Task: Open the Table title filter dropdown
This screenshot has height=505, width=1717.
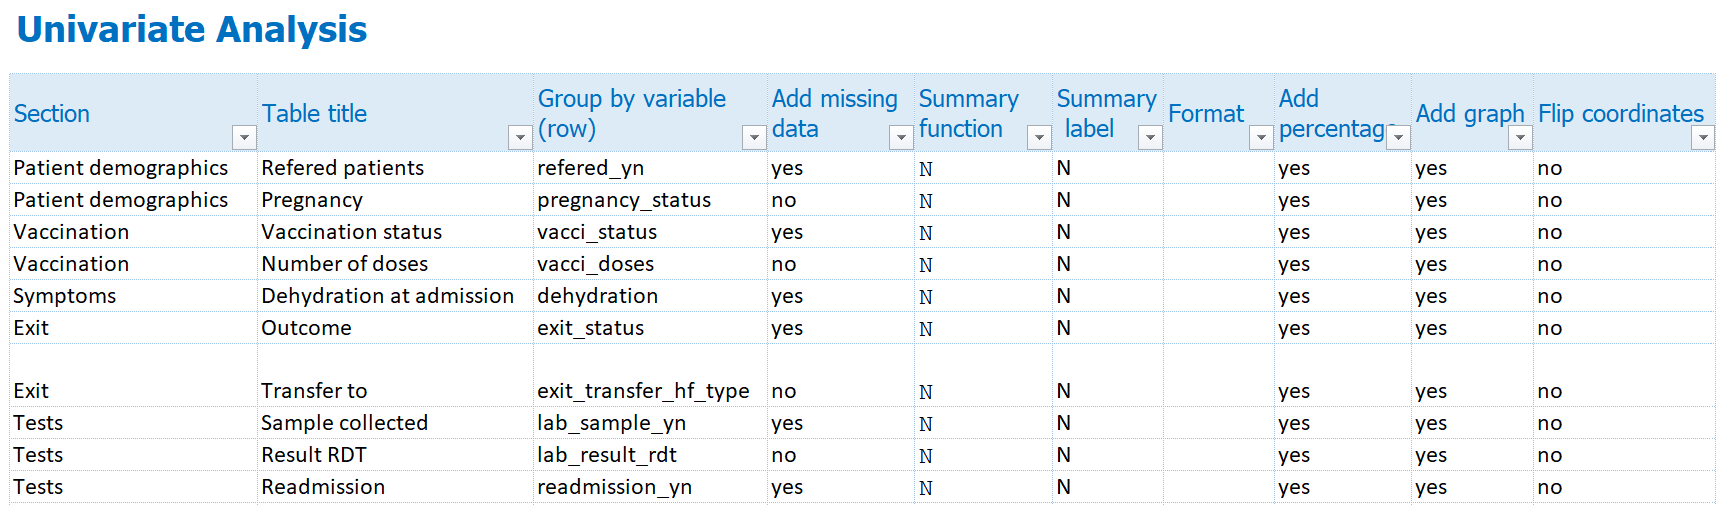Action: (x=520, y=137)
